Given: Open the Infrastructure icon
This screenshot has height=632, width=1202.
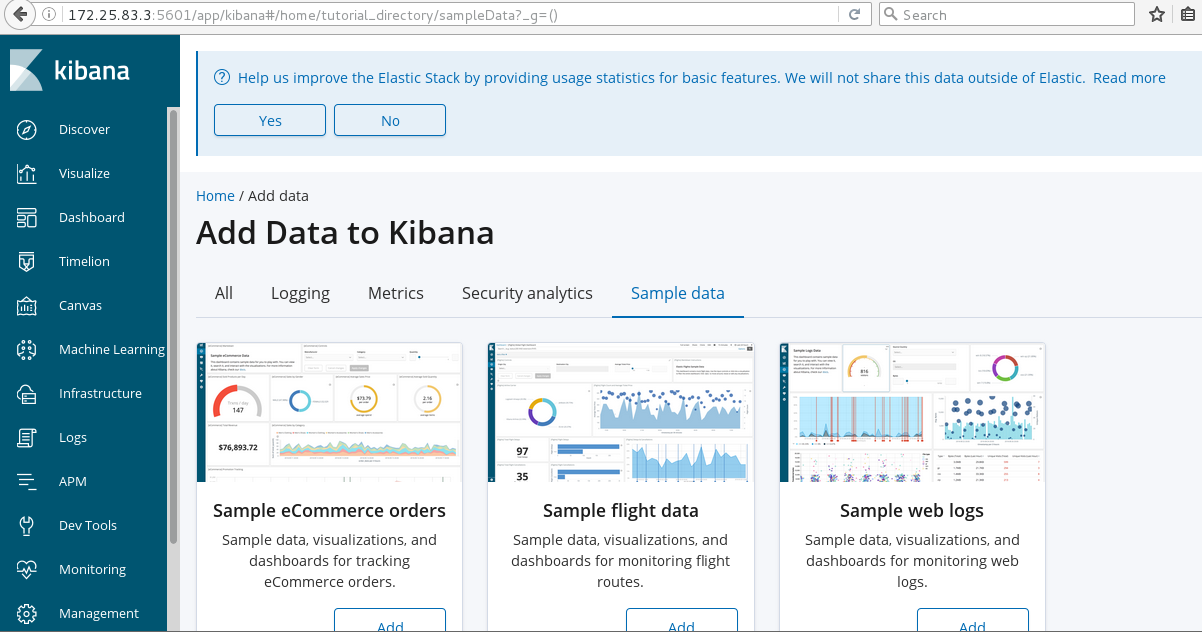Looking at the screenshot, I should click(x=27, y=394).
